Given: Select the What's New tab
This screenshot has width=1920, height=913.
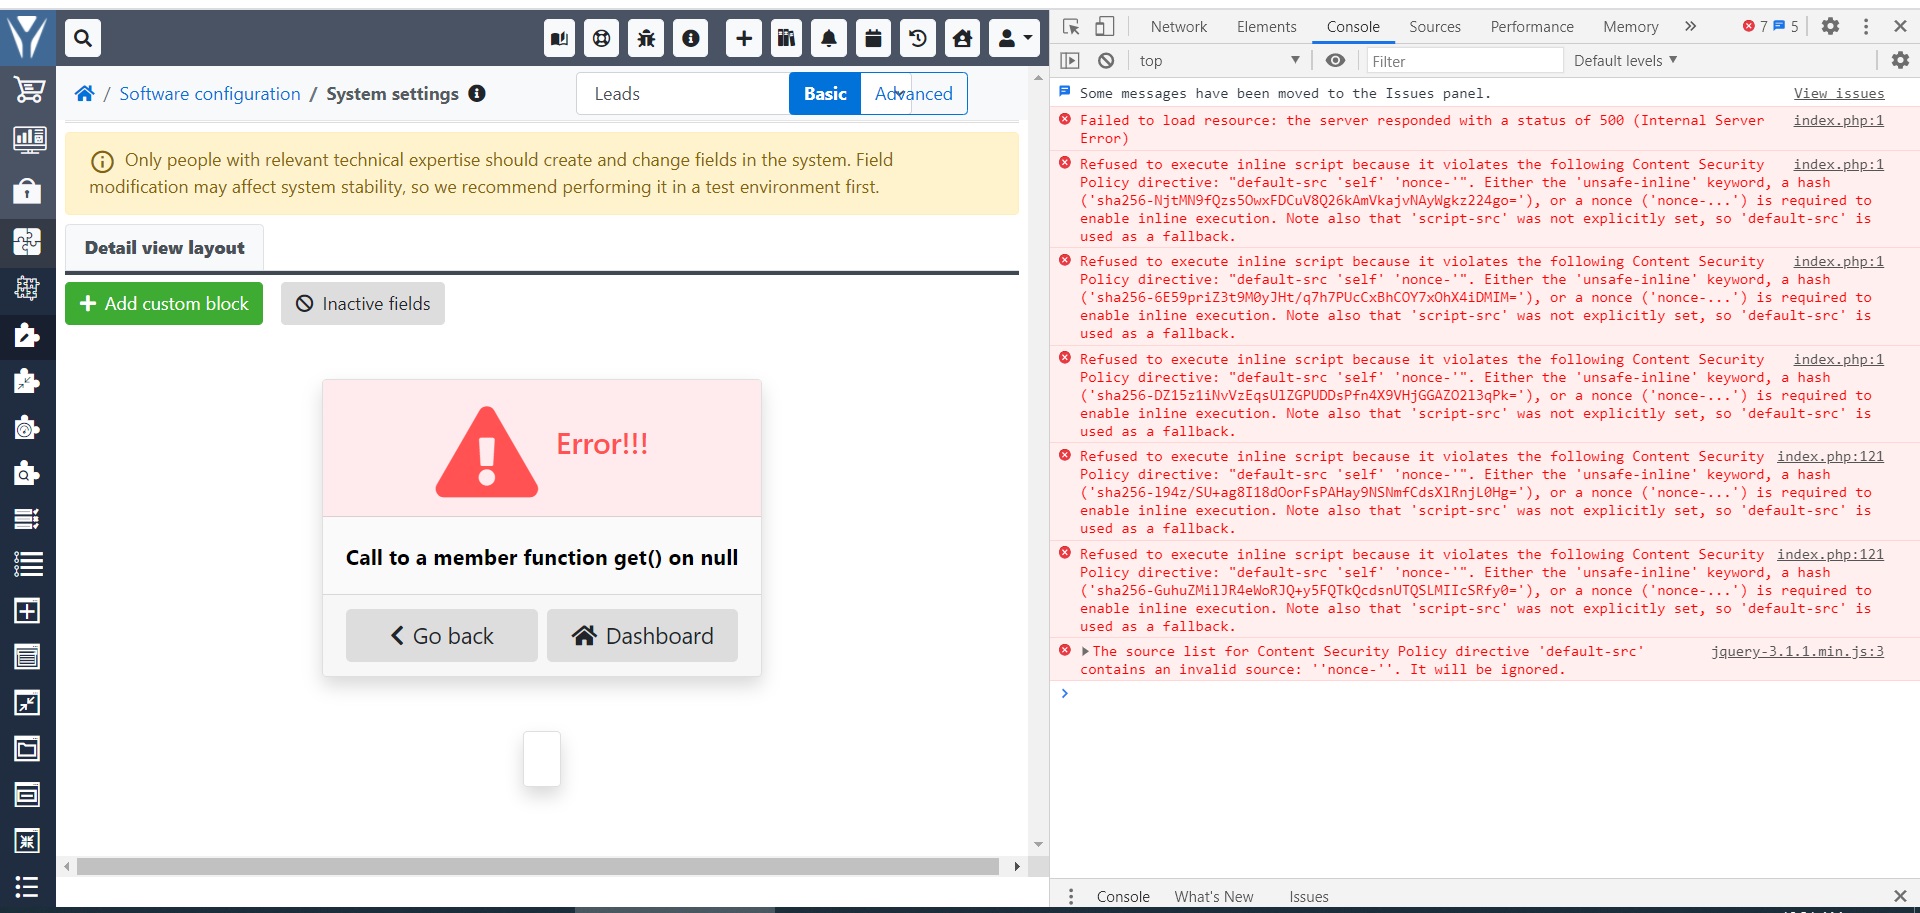Looking at the screenshot, I should click(x=1213, y=896).
